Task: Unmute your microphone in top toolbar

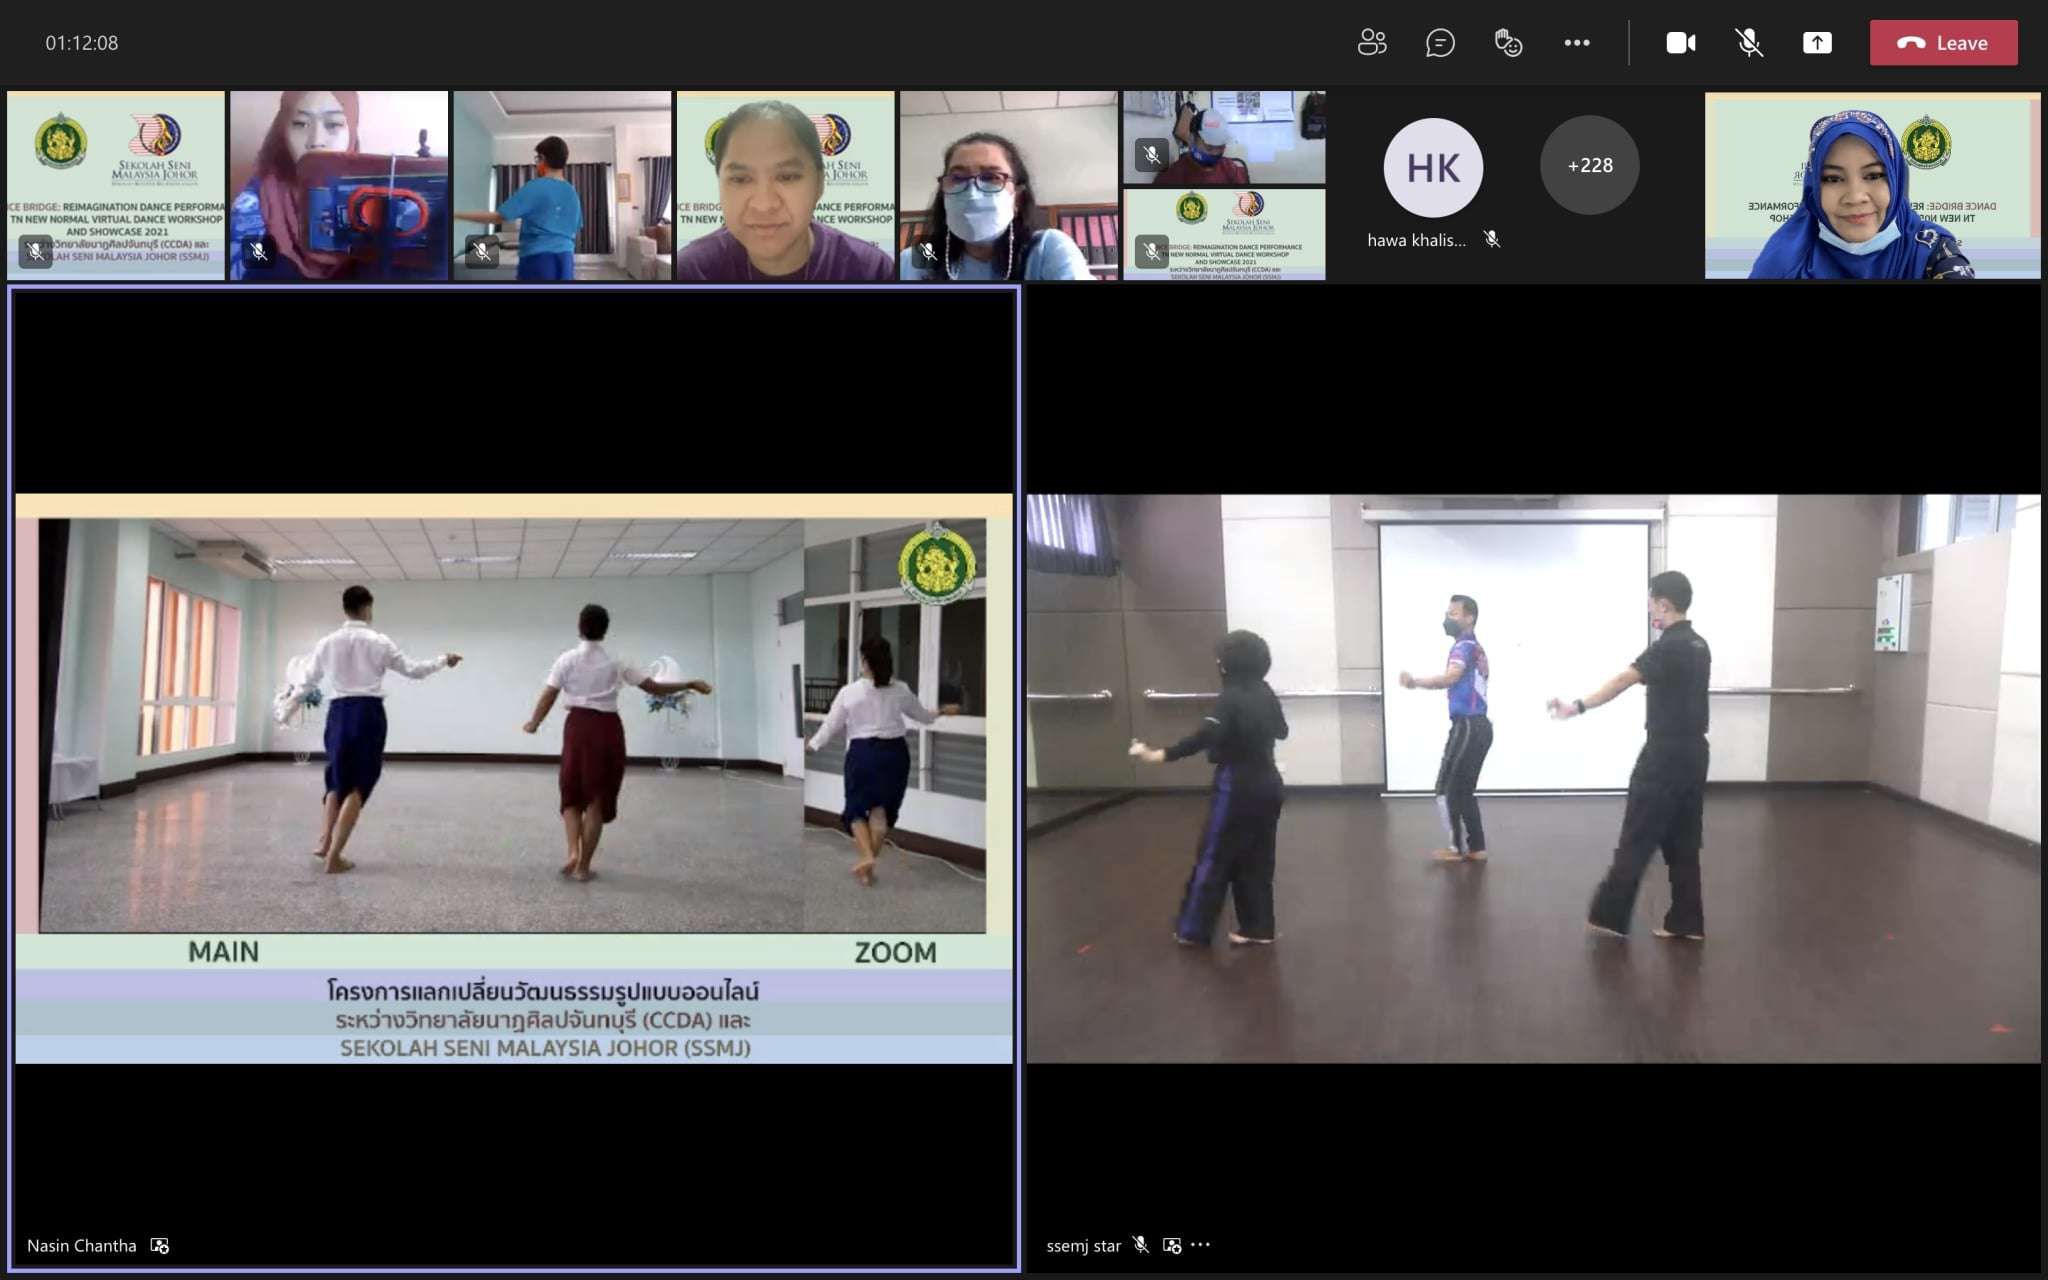Action: (x=1748, y=43)
